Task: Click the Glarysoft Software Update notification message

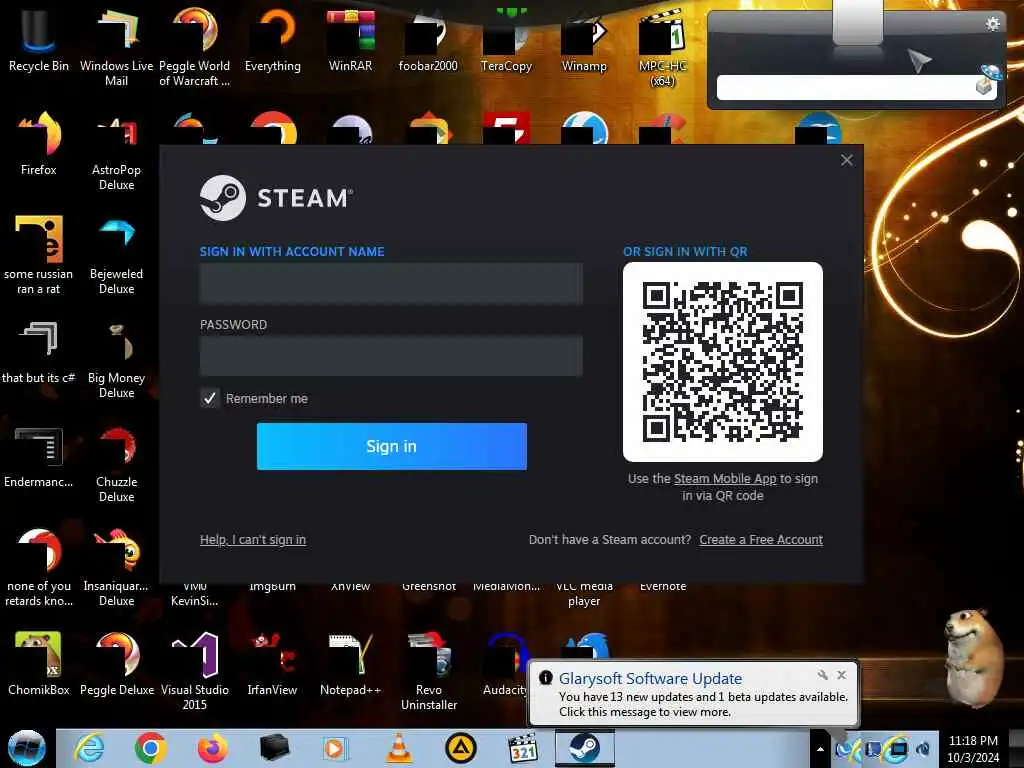Action: click(x=703, y=704)
